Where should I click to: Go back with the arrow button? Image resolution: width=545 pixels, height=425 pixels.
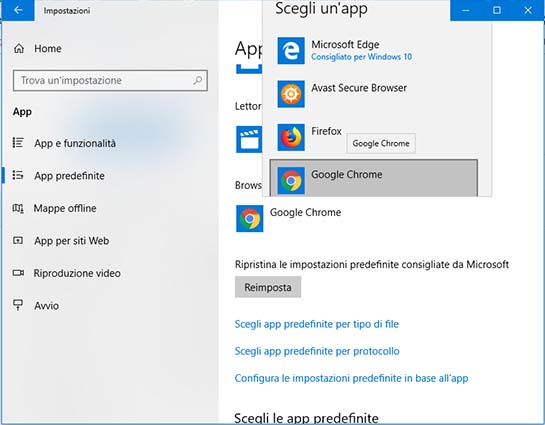[x=17, y=10]
